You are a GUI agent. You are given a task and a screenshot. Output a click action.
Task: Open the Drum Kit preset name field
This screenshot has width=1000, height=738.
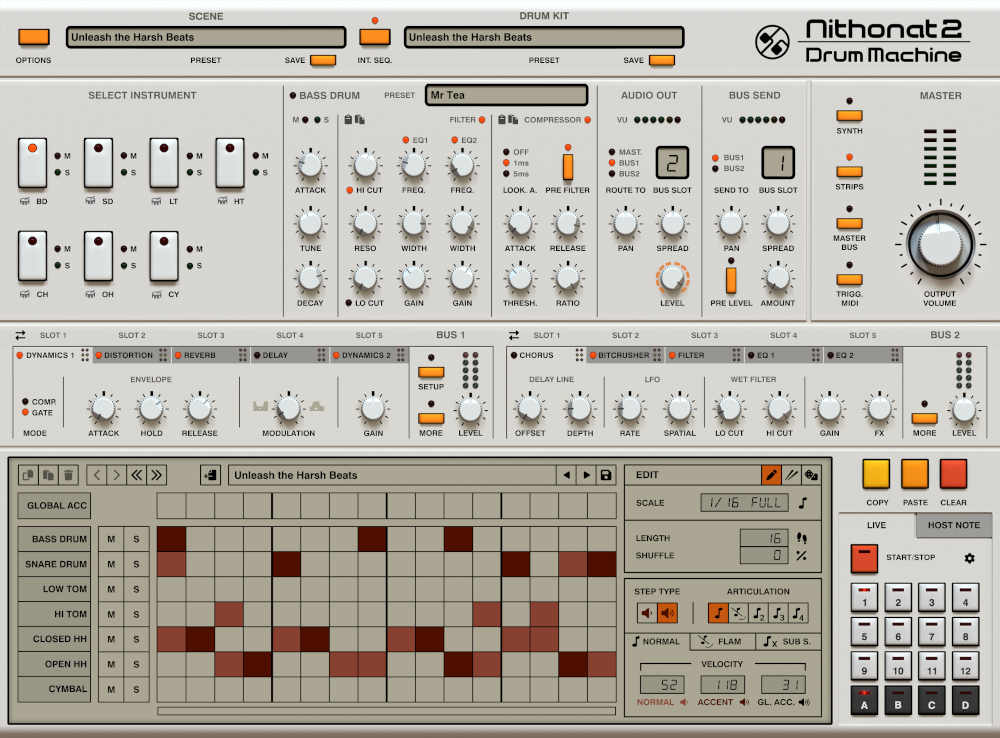click(543, 36)
